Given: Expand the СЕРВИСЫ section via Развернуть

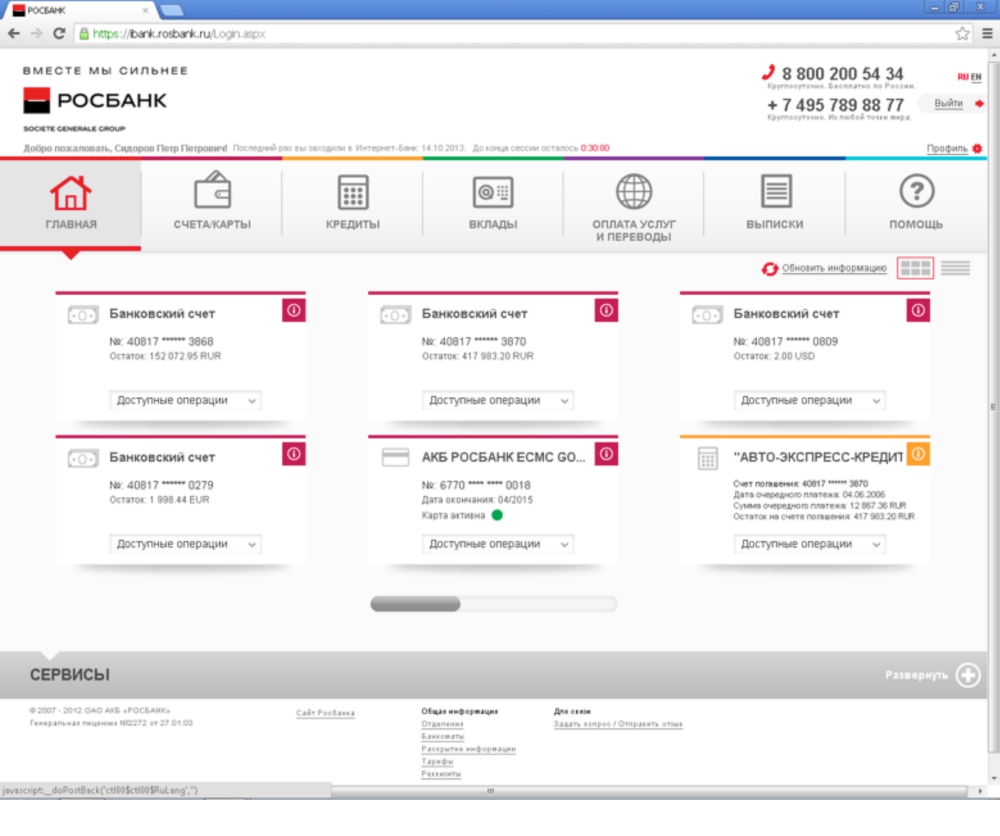Looking at the screenshot, I should tap(916, 675).
